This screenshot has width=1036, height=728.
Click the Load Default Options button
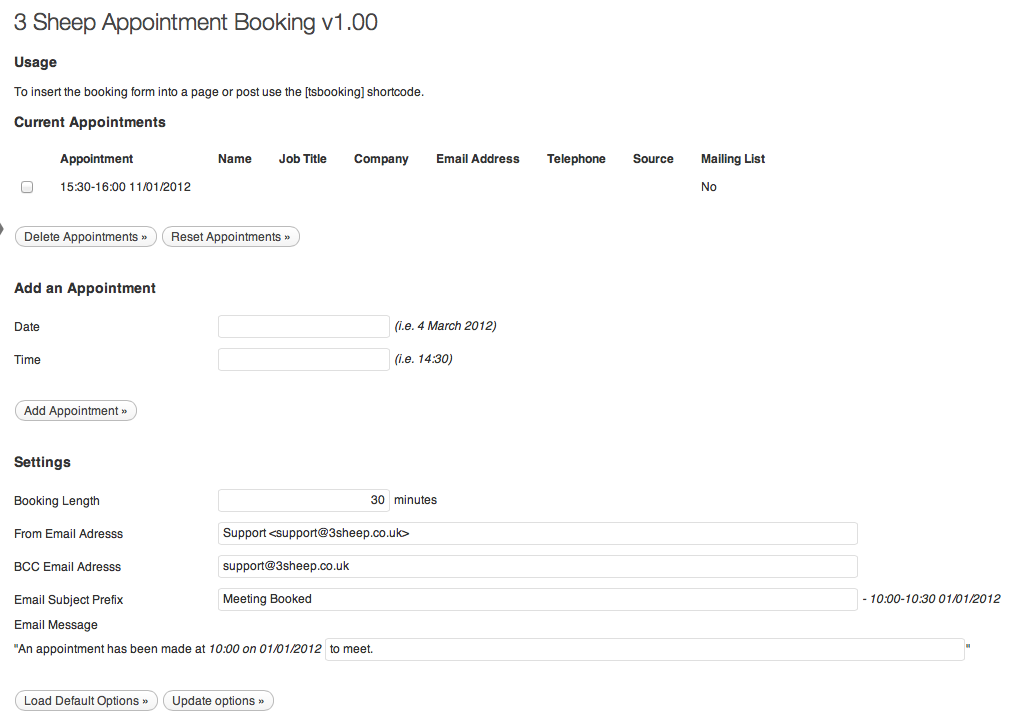[86, 700]
